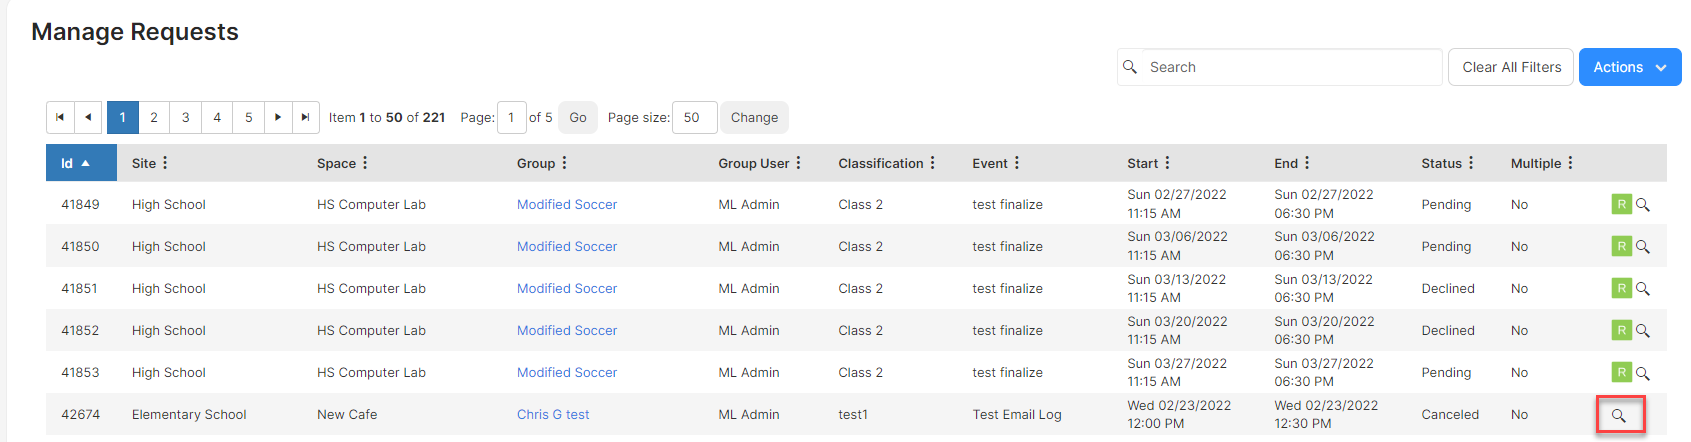The width and height of the screenshot is (1691, 442).
Task: Select page 5 in the pager
Action: click(x=249, y=117)
